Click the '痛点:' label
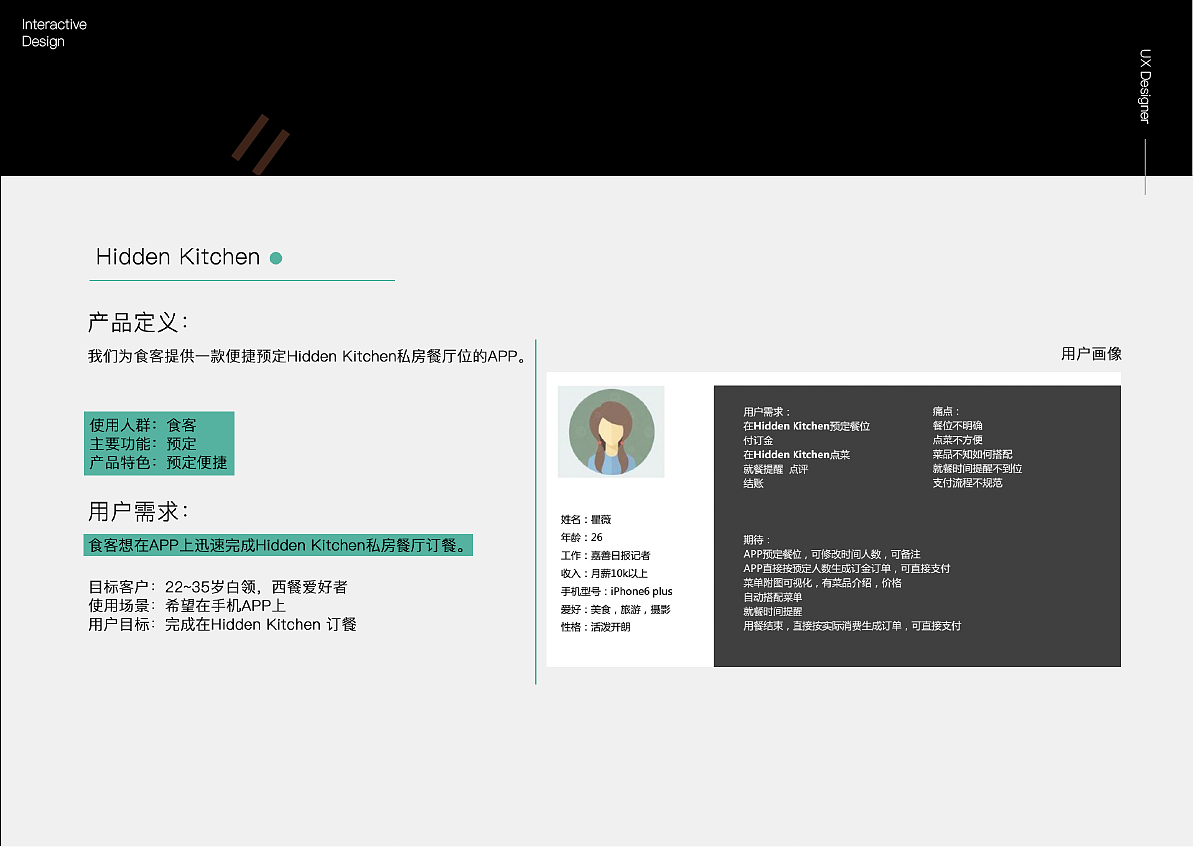This screenshot has height=847, width=1193. (946, 411)
